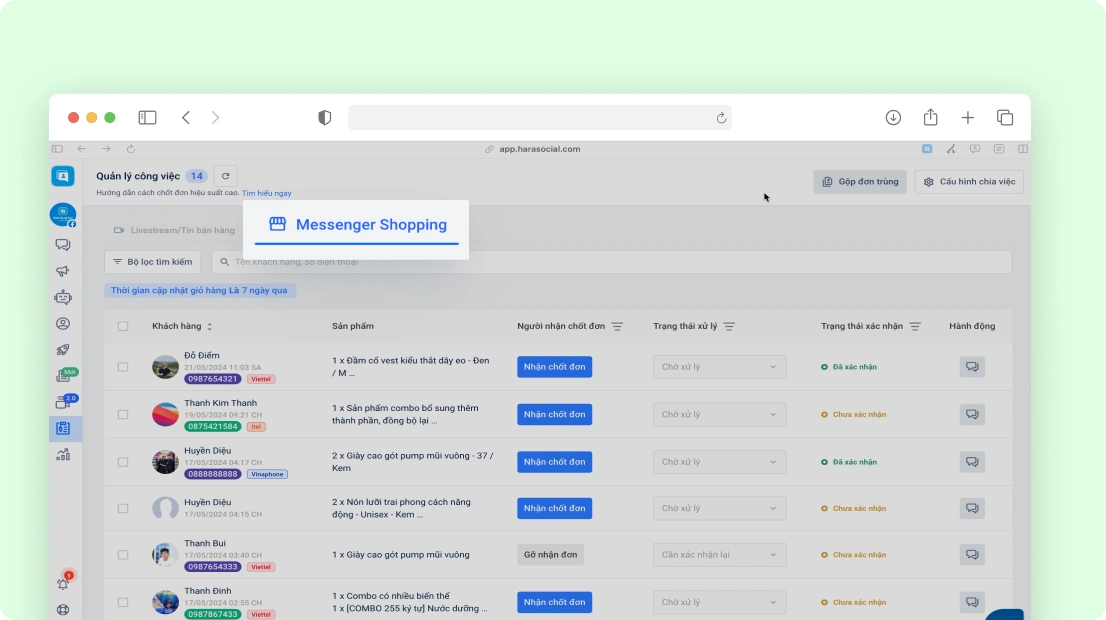Image resolution: width=1106 pixels, height=620 pixels.
Task: Select the active task management sidebar icon
Action: click(x=63, y=428)
